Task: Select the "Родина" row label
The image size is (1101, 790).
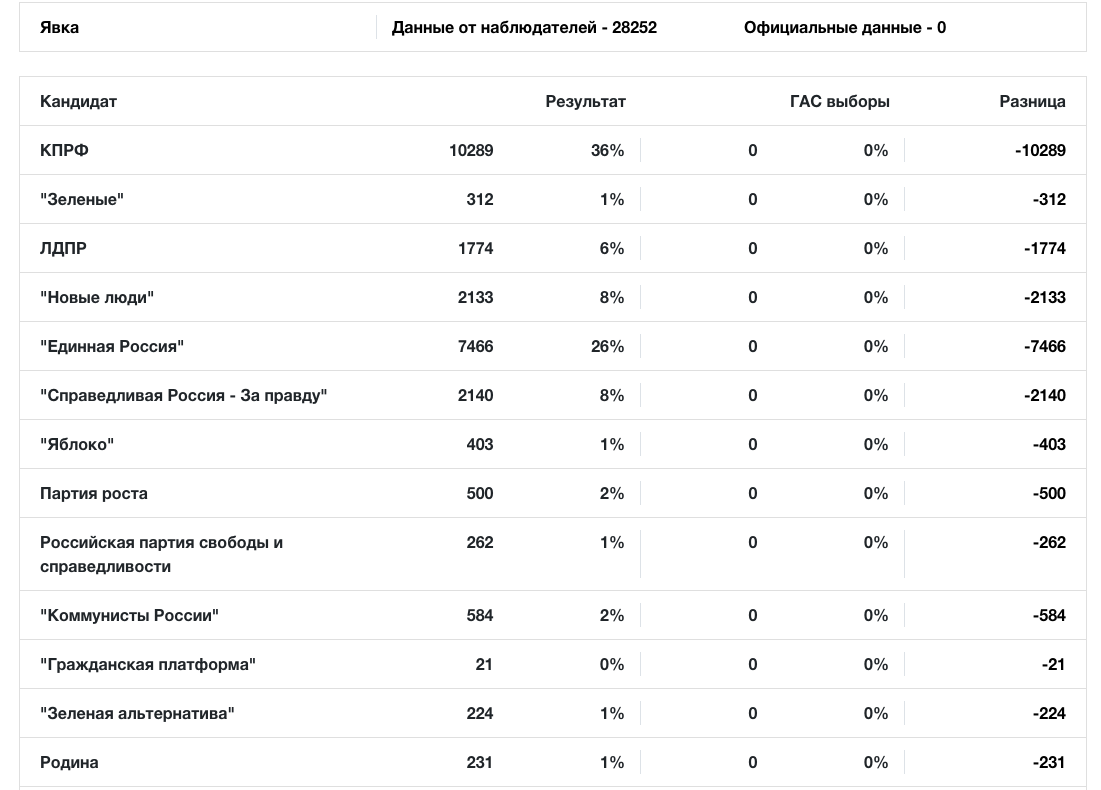Action: tap(69, 762)
